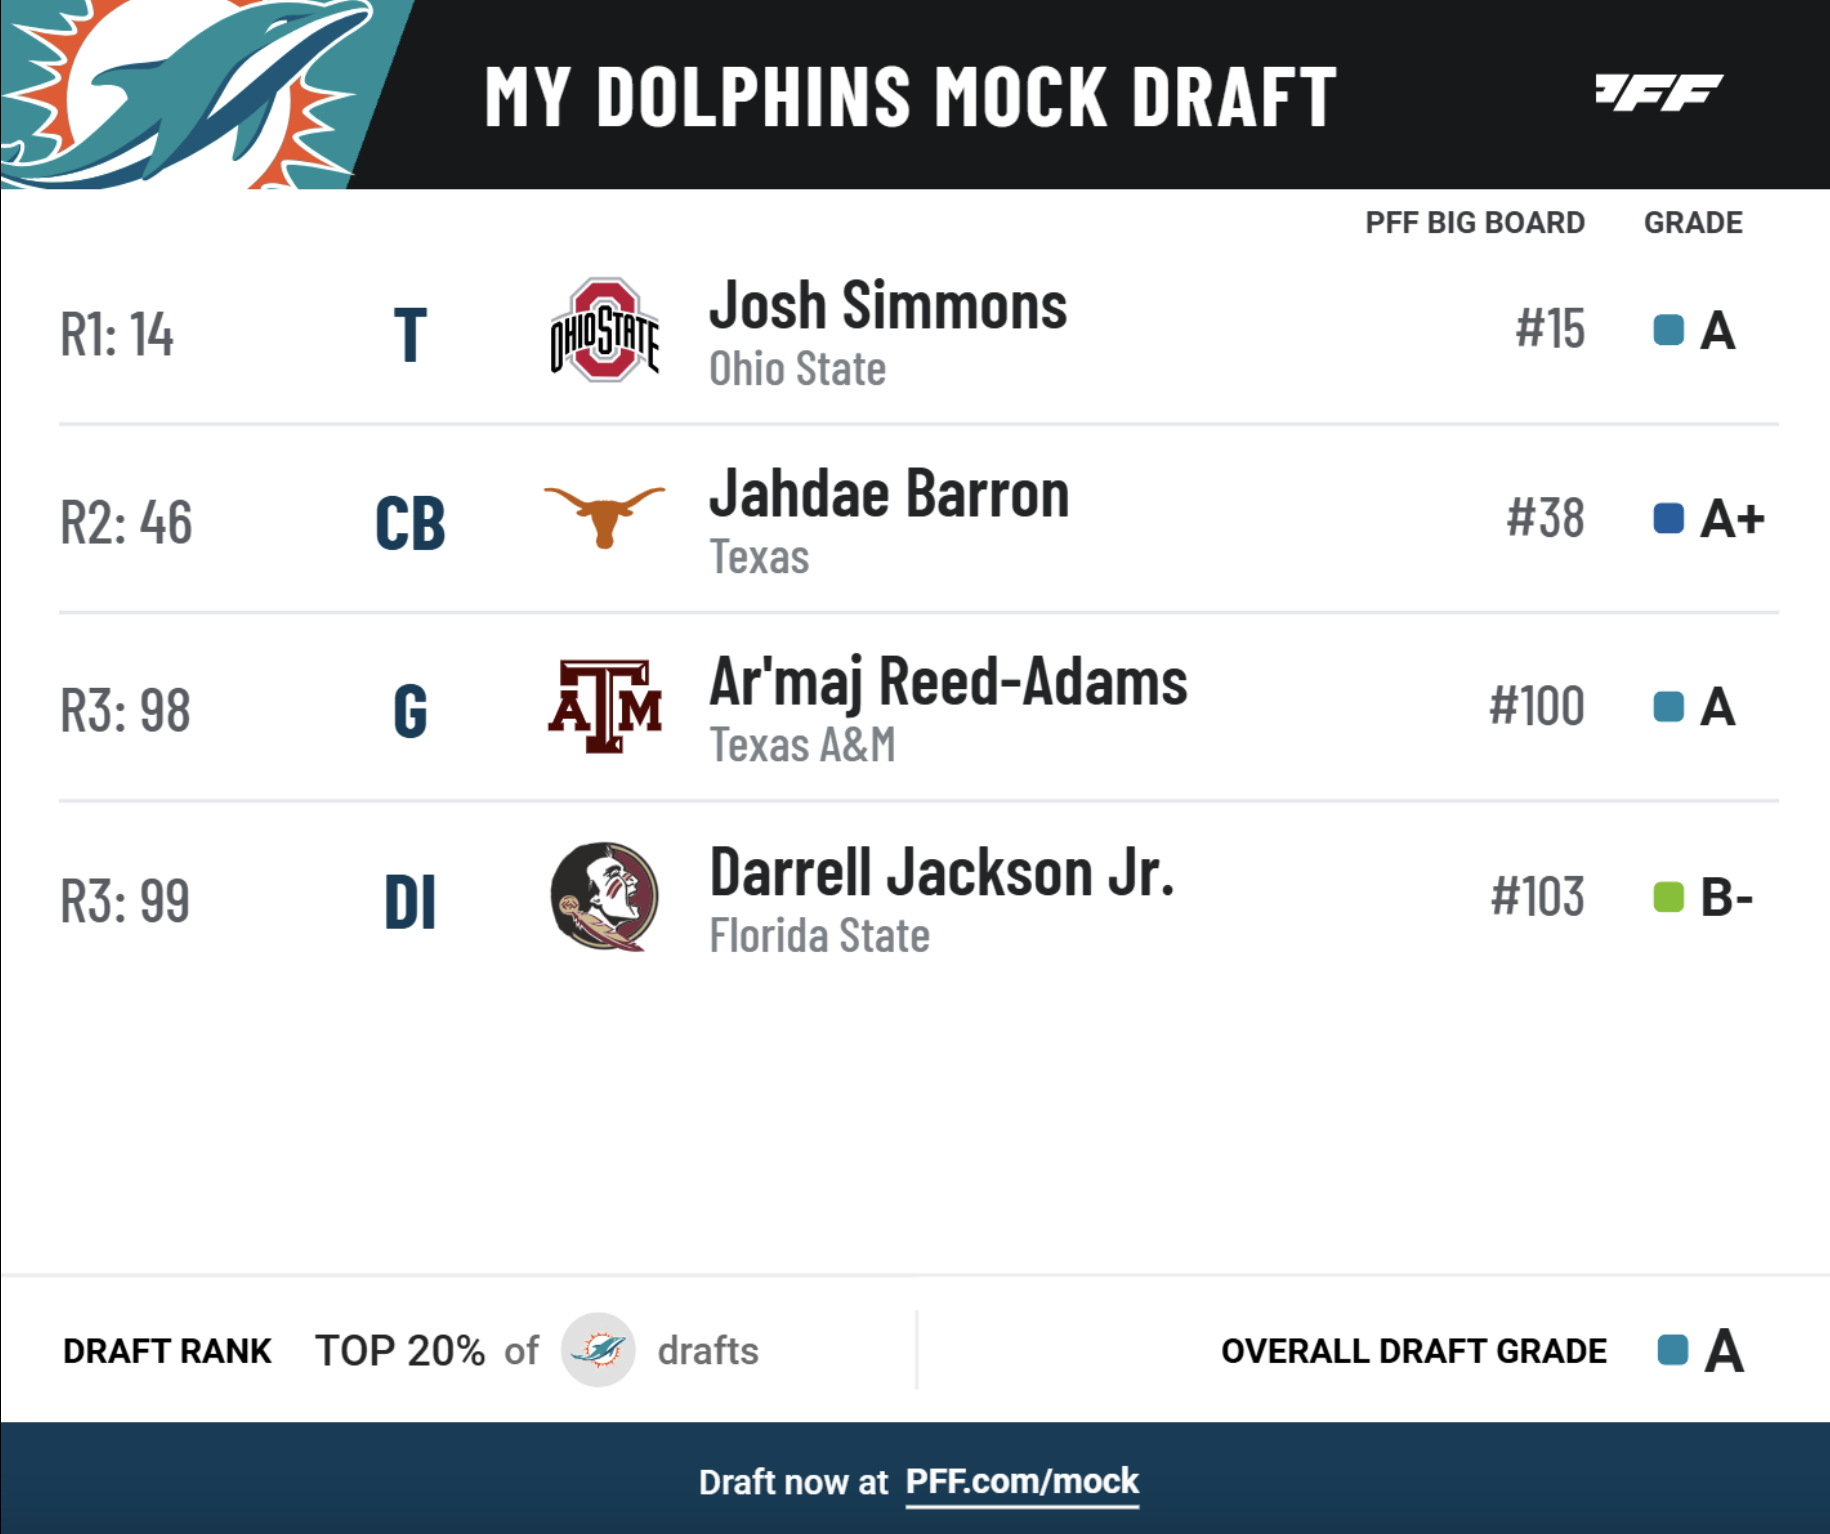Click the Texas A&M logo
The image size is (1830, 1534).
[604, 706]
